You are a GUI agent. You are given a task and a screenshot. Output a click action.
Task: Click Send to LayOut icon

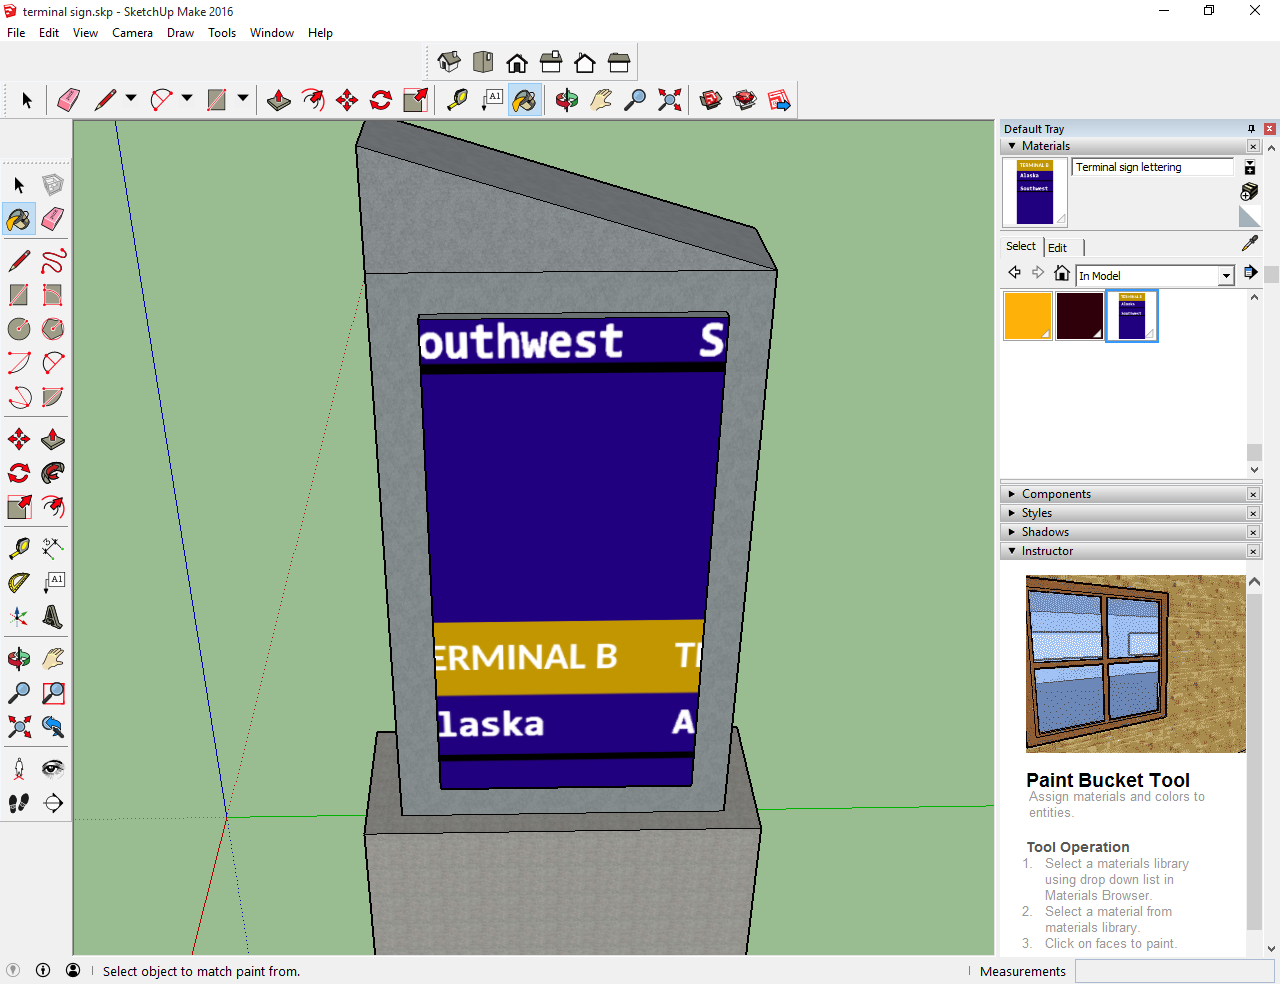point(779,100)
